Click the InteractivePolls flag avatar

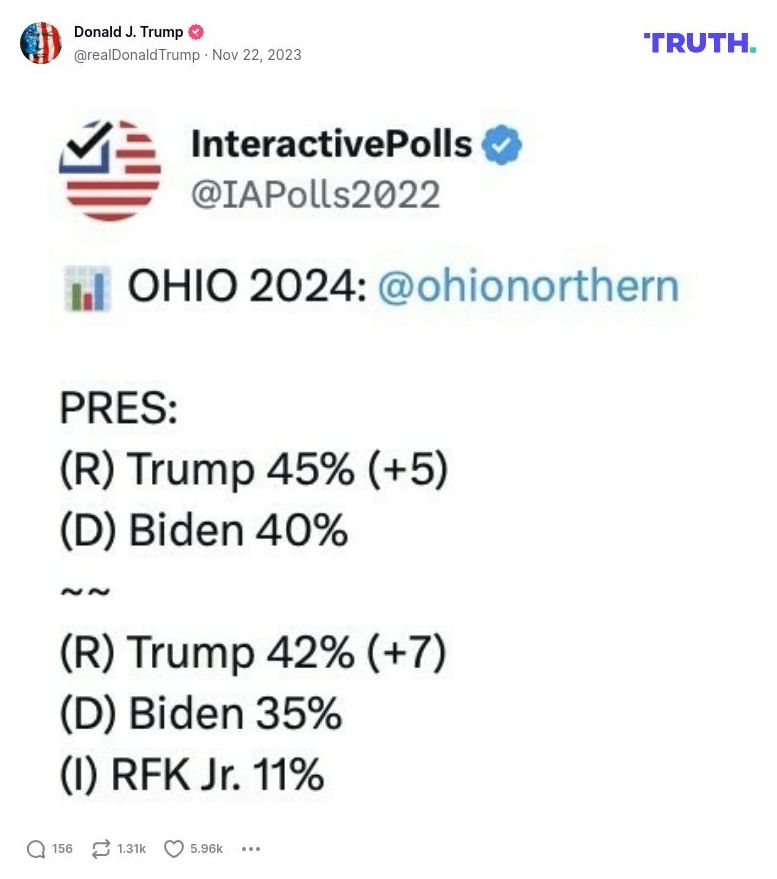pyautogui.click(x=111, y=169)
